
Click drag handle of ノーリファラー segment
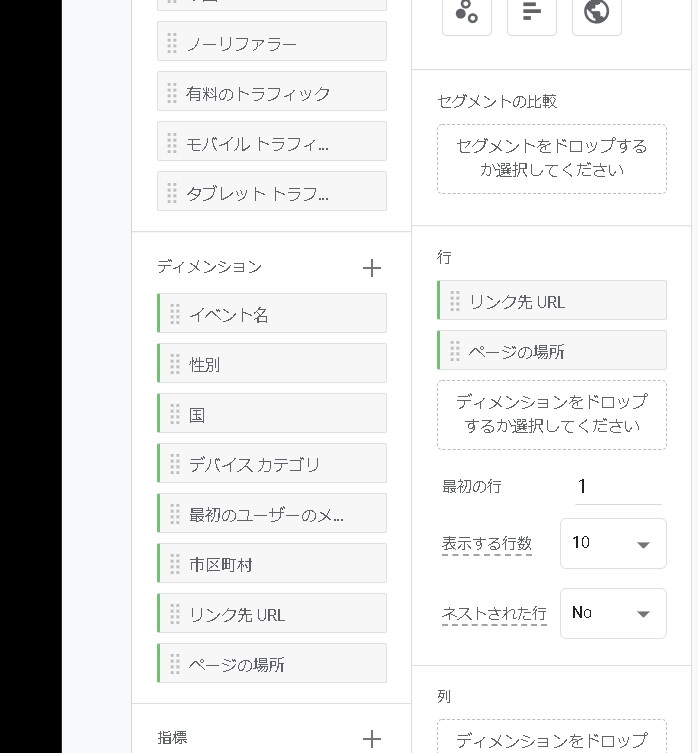click(172, 43)
